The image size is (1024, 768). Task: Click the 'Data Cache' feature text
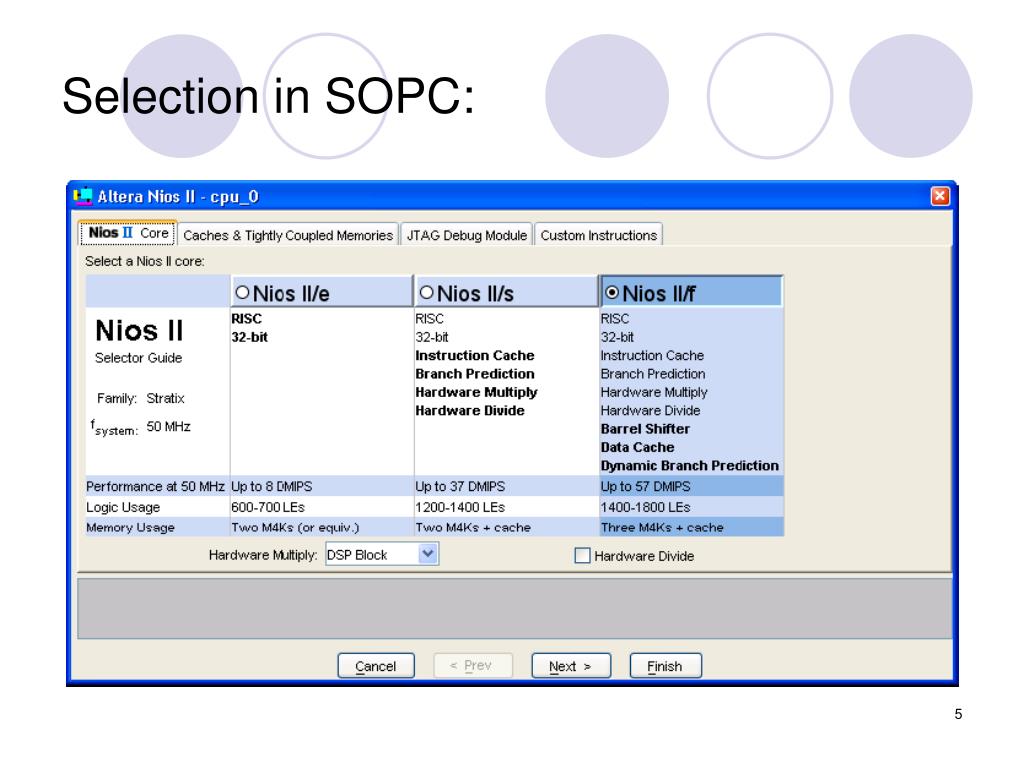[x=637, y=447]
